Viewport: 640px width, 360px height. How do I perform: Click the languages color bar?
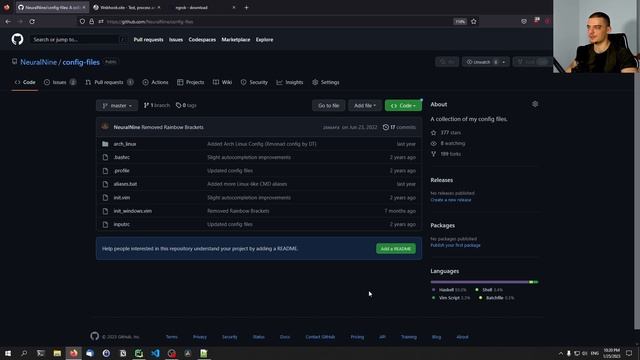pos(484,282)
